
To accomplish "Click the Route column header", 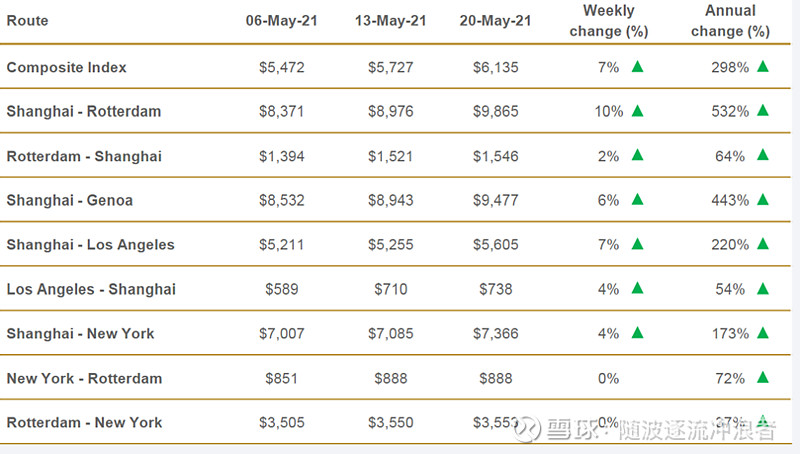I will (x=27, y=21).
